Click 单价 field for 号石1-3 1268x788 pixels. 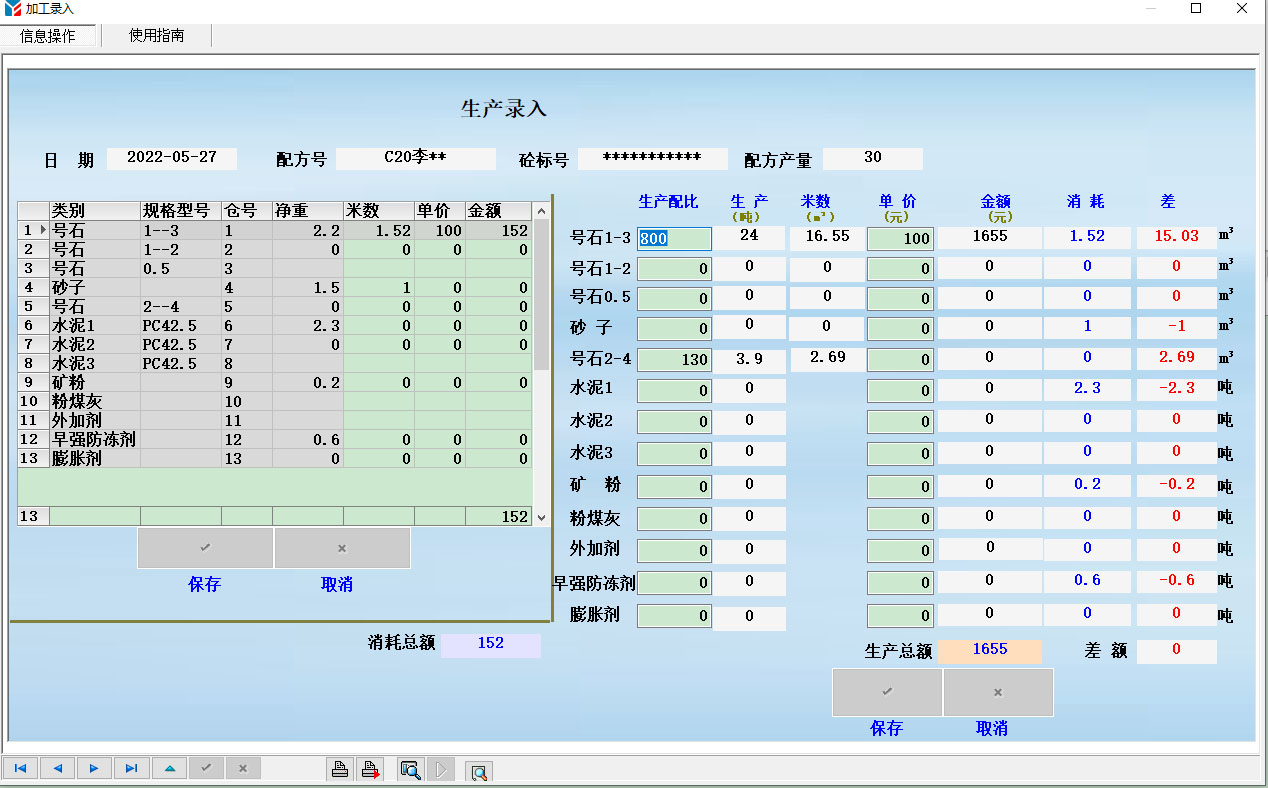tap(900, 239)
